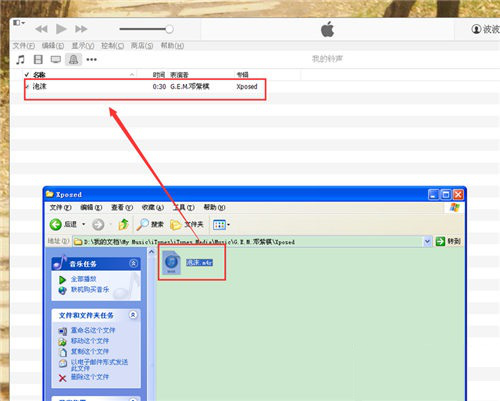
Task: Click 移动这个文件 link
Action: point(90,341)
